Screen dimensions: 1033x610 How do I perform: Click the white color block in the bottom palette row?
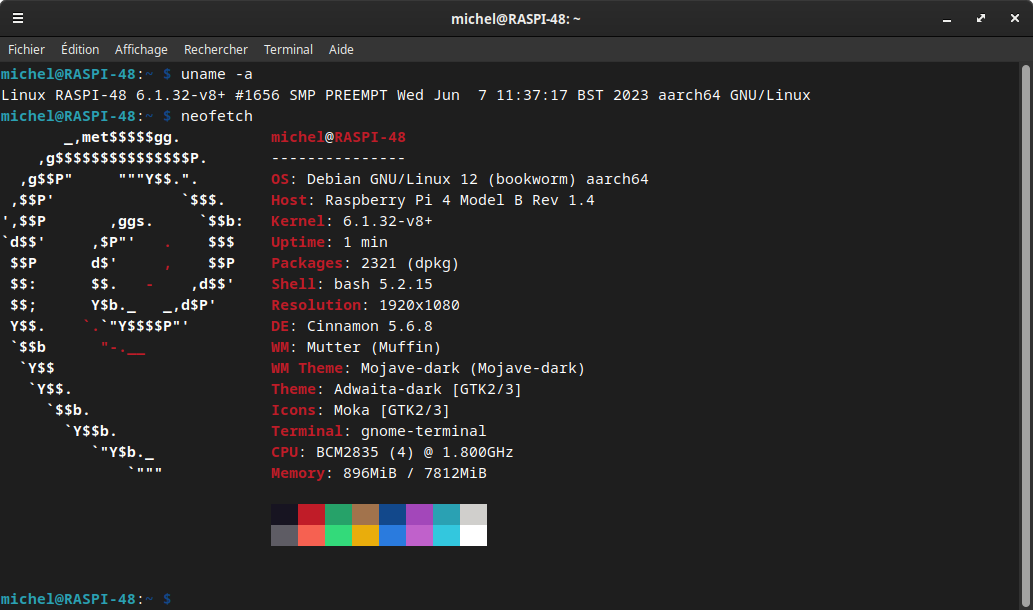[x=473, y=536]
